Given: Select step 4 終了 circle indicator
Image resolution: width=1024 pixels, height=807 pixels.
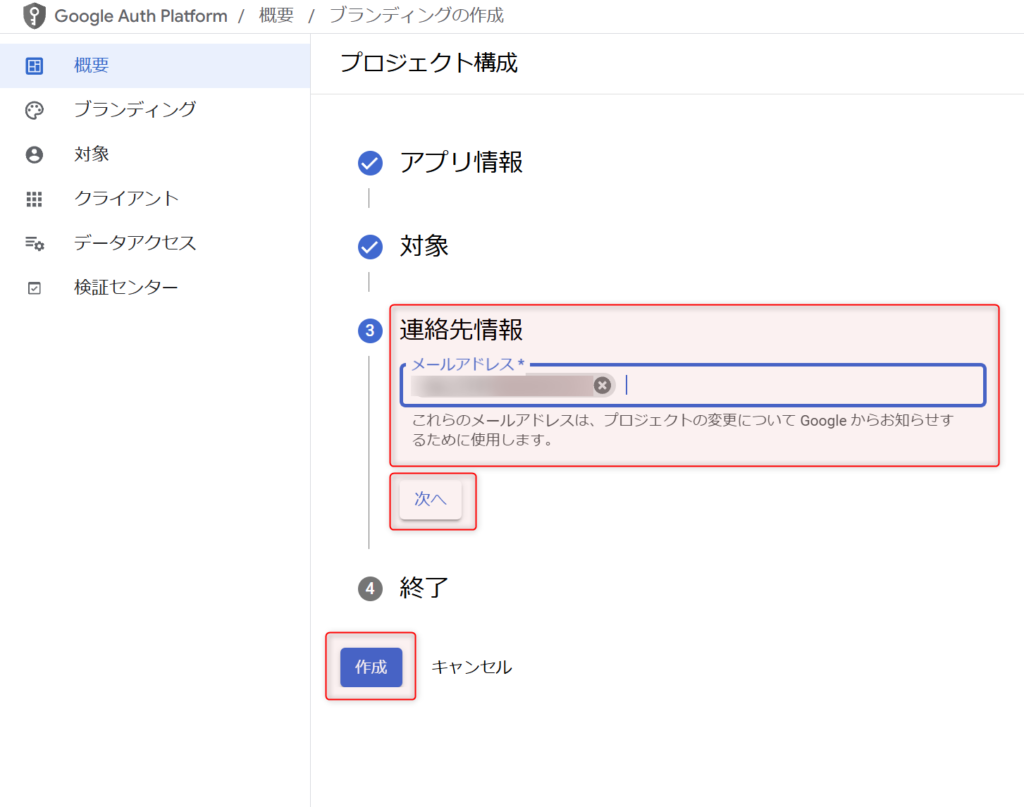Looking at the screenshot, I should [x=370, y=589].
